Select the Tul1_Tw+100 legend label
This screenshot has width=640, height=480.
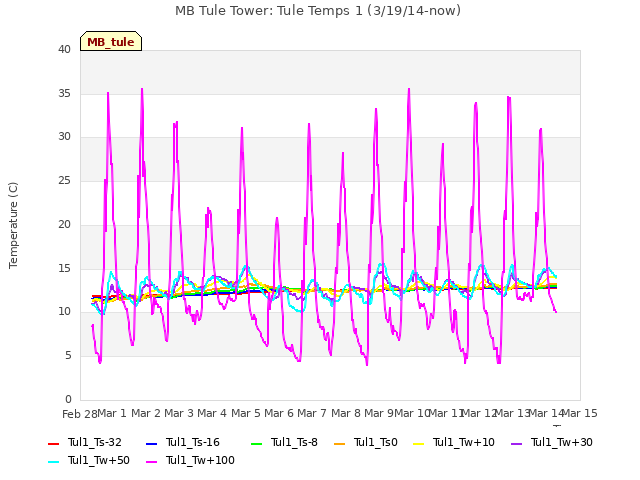[x=200, y=460]
